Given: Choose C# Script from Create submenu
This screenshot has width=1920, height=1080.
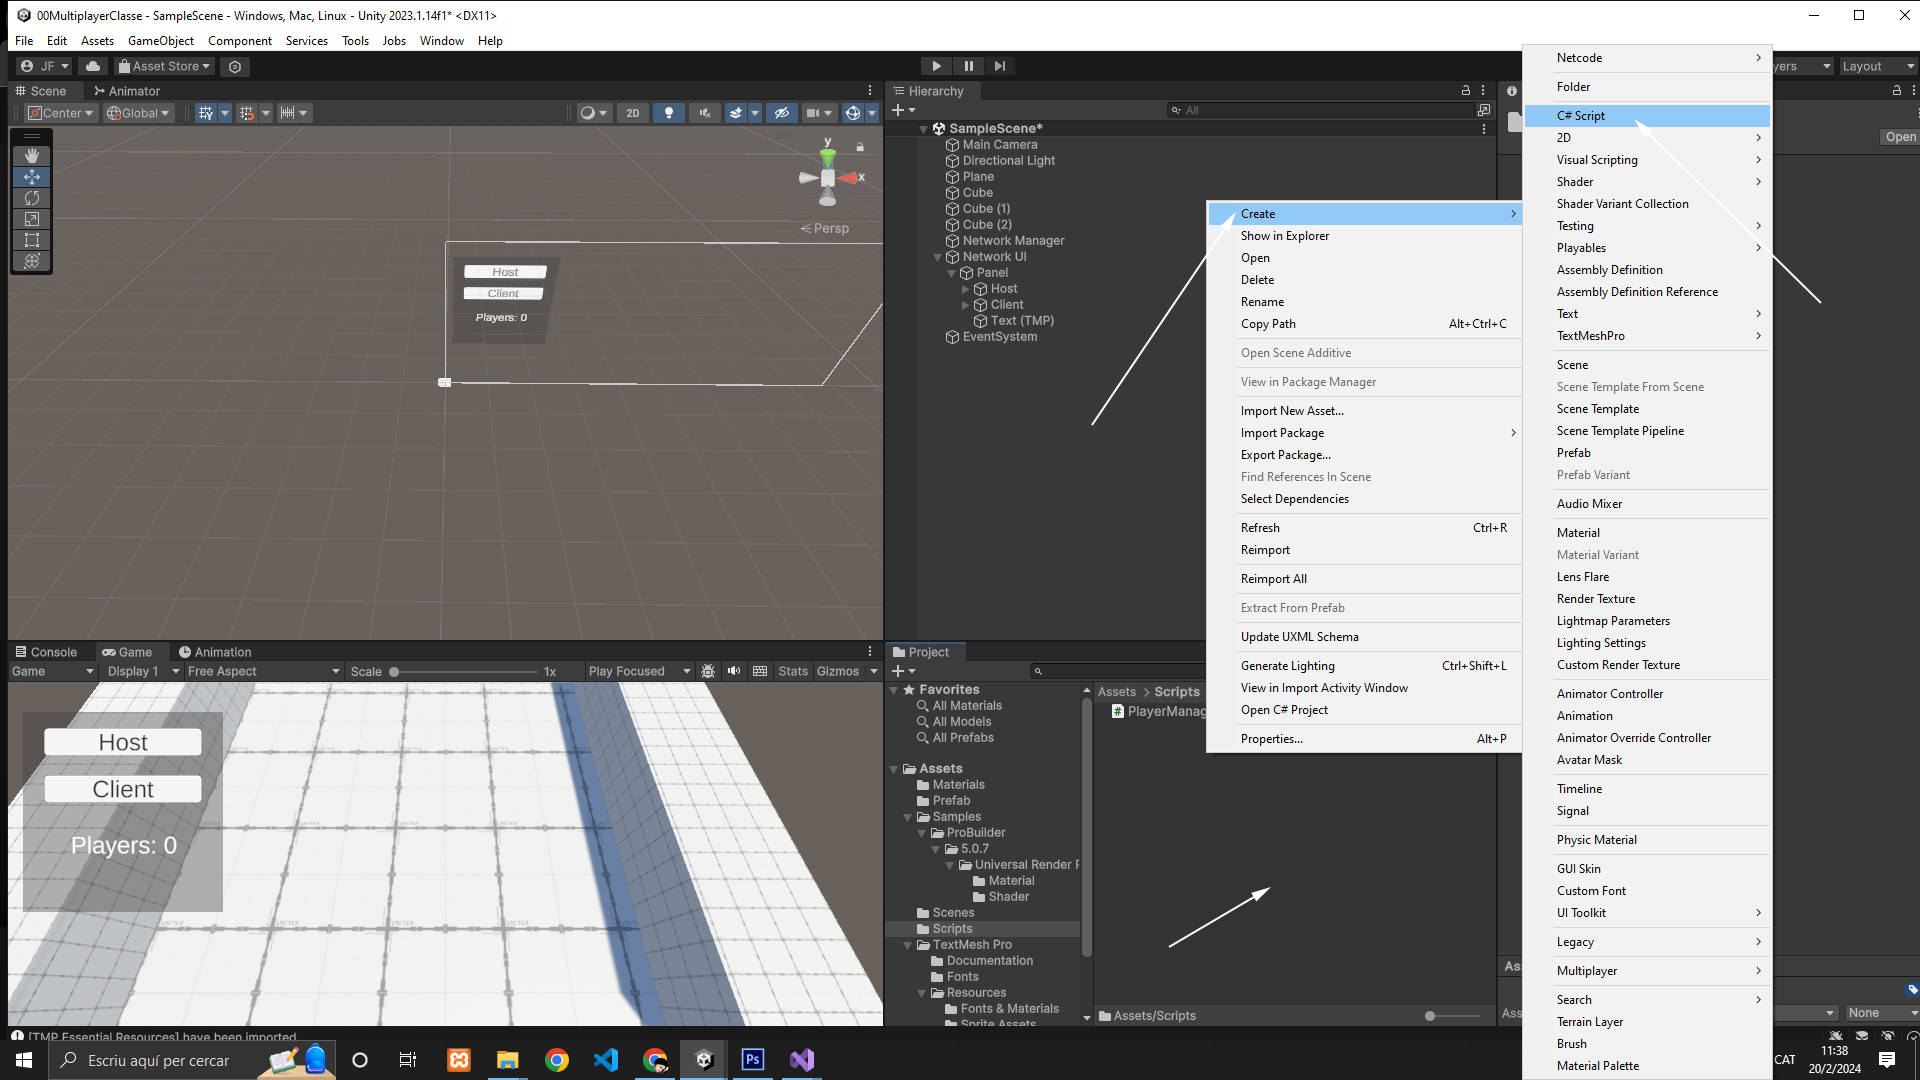Looking at the screenshot, I should pos(1580,116).
